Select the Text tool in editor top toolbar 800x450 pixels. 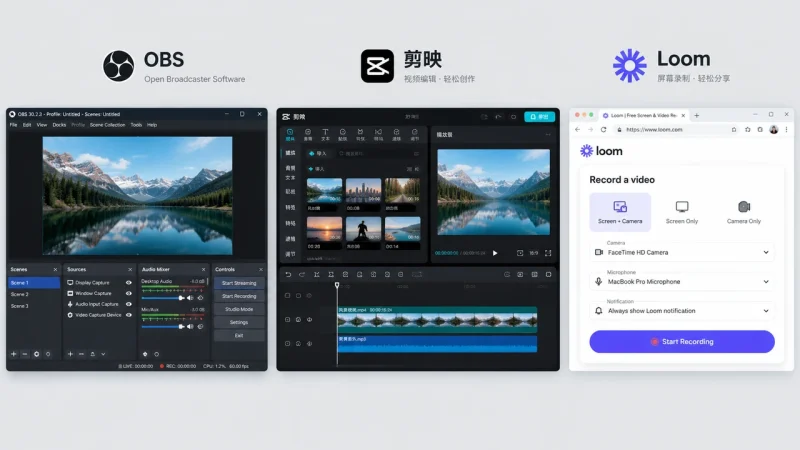[x=325, y=135]
